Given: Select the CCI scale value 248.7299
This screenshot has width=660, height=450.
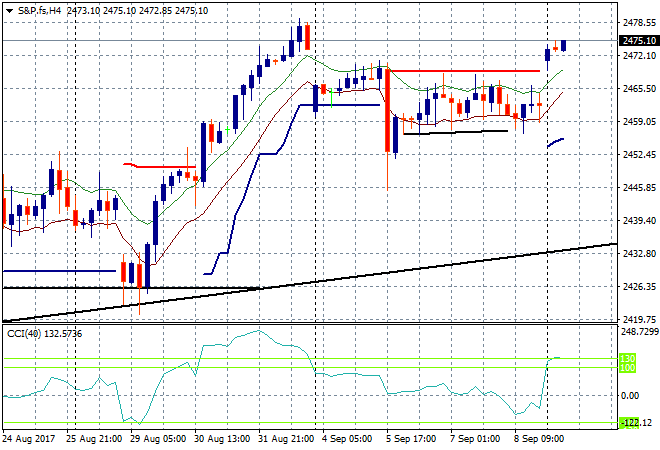Looking at the screenshot, I should click(x=640, y=332).
